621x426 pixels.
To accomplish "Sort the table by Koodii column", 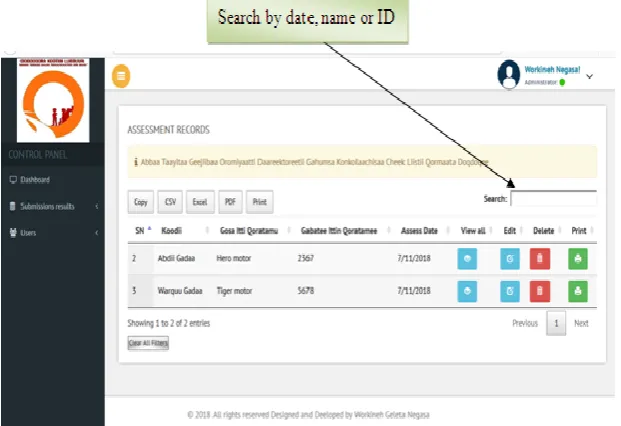I will pos(171,230).
